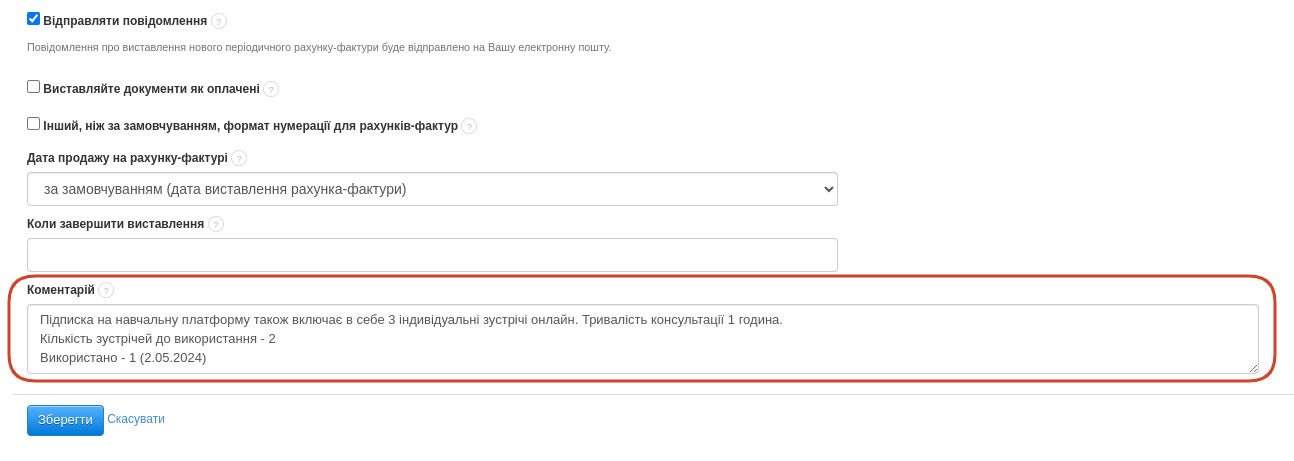
Task: Grab the comment textarea resize handle
Action: (x=1254, y=369)
